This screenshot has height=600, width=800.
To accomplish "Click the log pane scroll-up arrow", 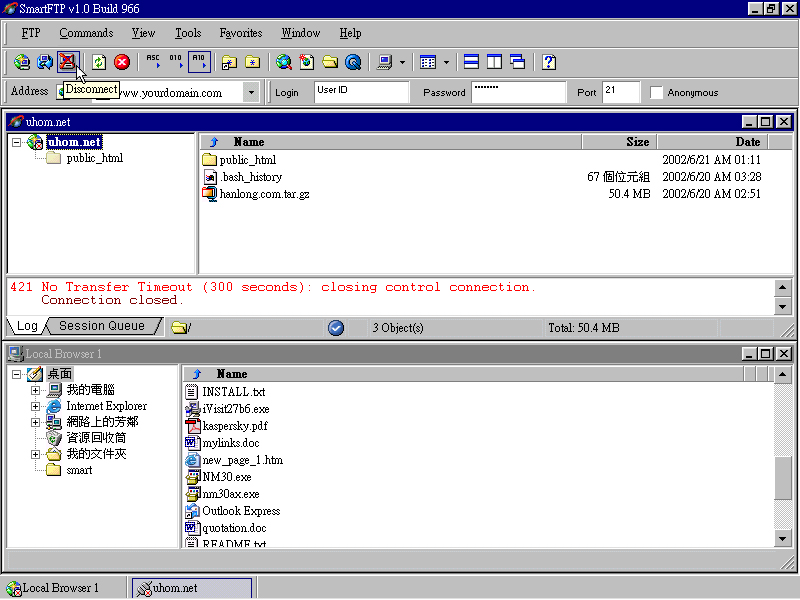I will point(783,287).
